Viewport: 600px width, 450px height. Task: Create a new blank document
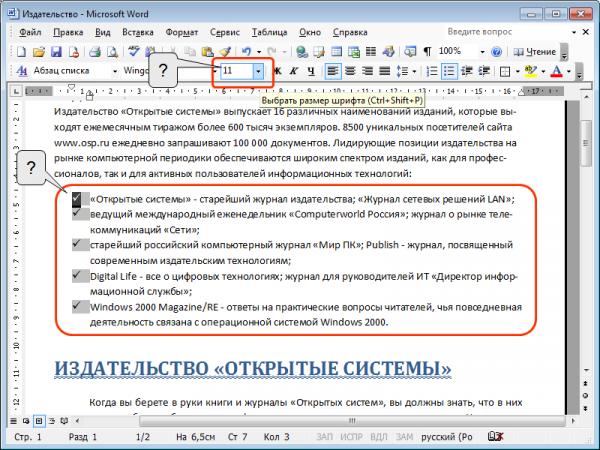21,51
